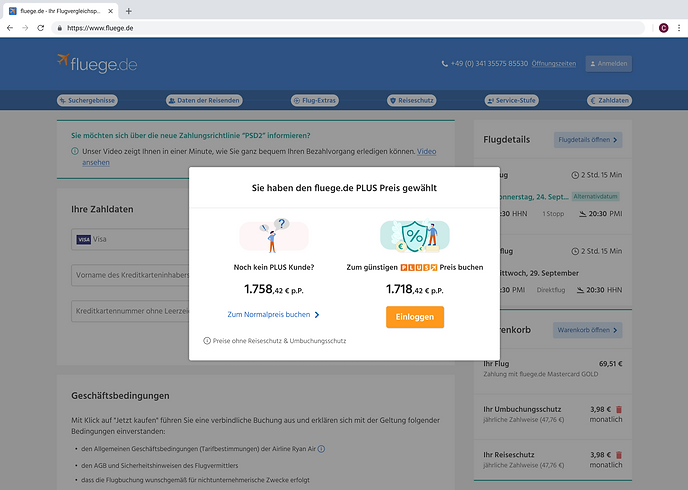The width and height of the screenshot is (688, 490).
Task: Click the Geschäftsbedingungen heading
Action: (x=120, y=396)
